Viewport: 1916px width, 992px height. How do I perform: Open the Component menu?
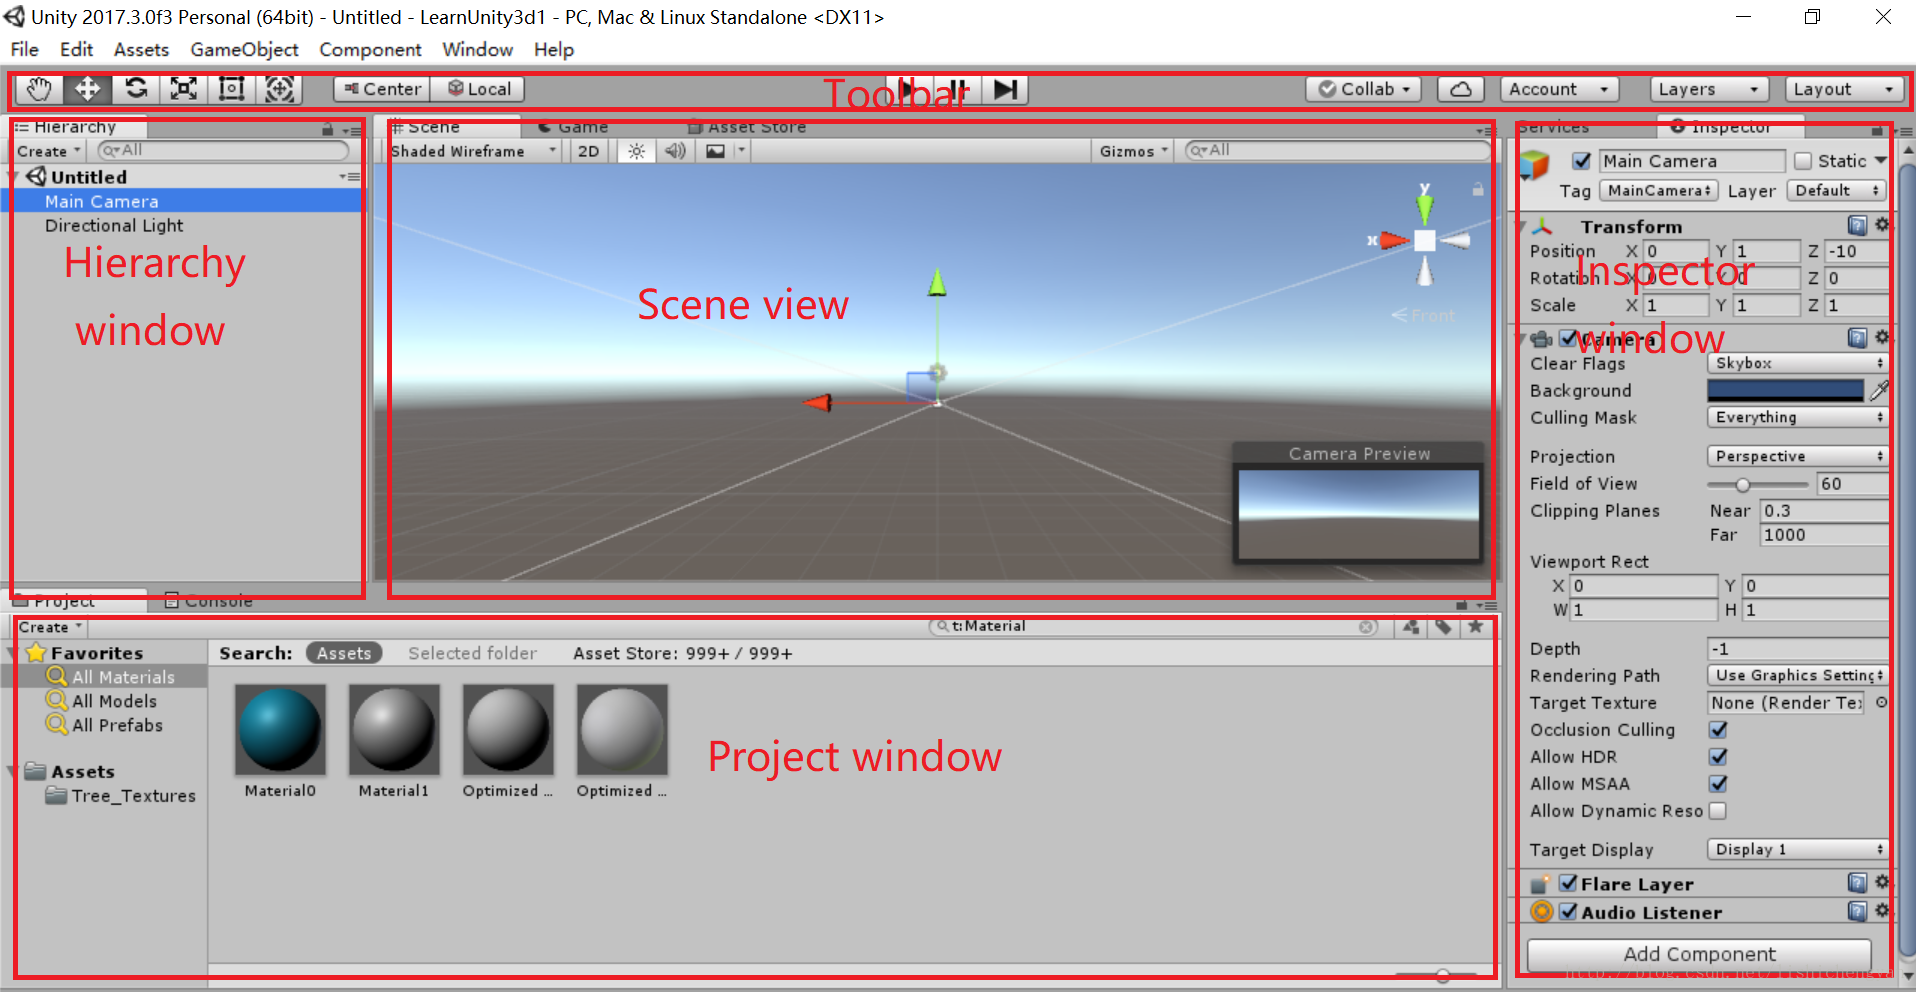coord(370,49)
